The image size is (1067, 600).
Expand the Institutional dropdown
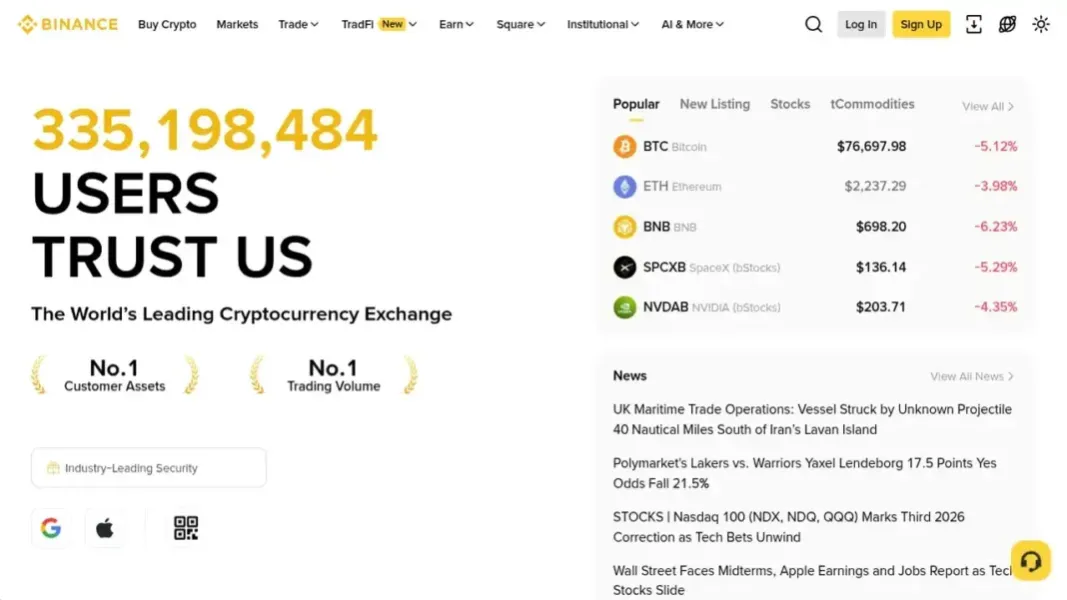click(x=603, y=24)
